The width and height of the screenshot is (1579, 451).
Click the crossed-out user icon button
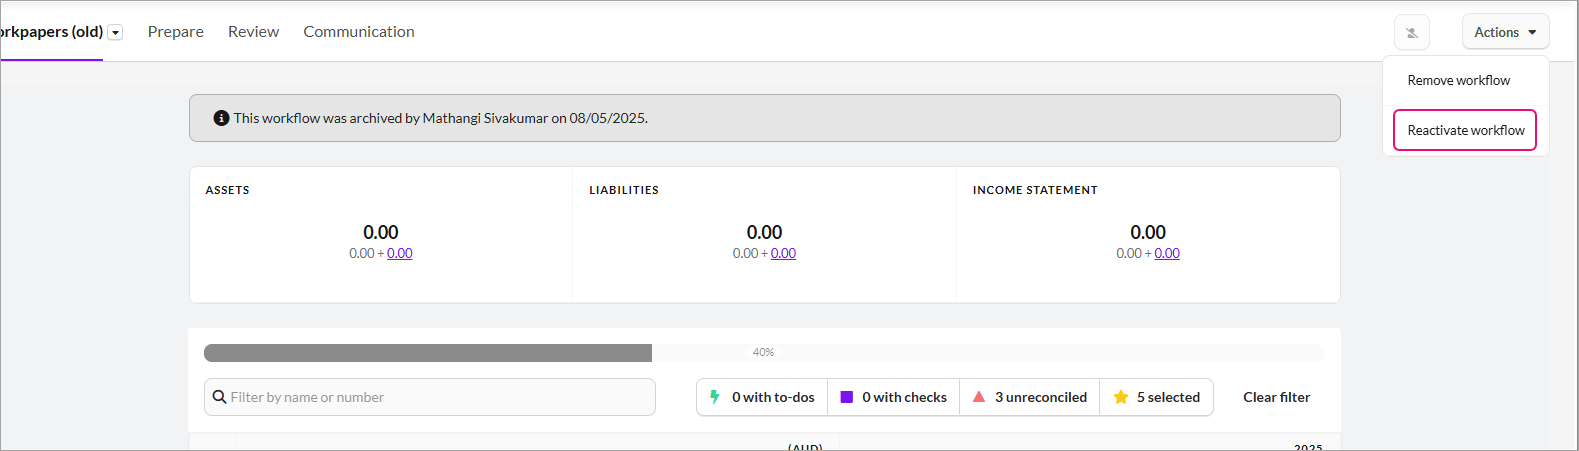click(1411, 33)
